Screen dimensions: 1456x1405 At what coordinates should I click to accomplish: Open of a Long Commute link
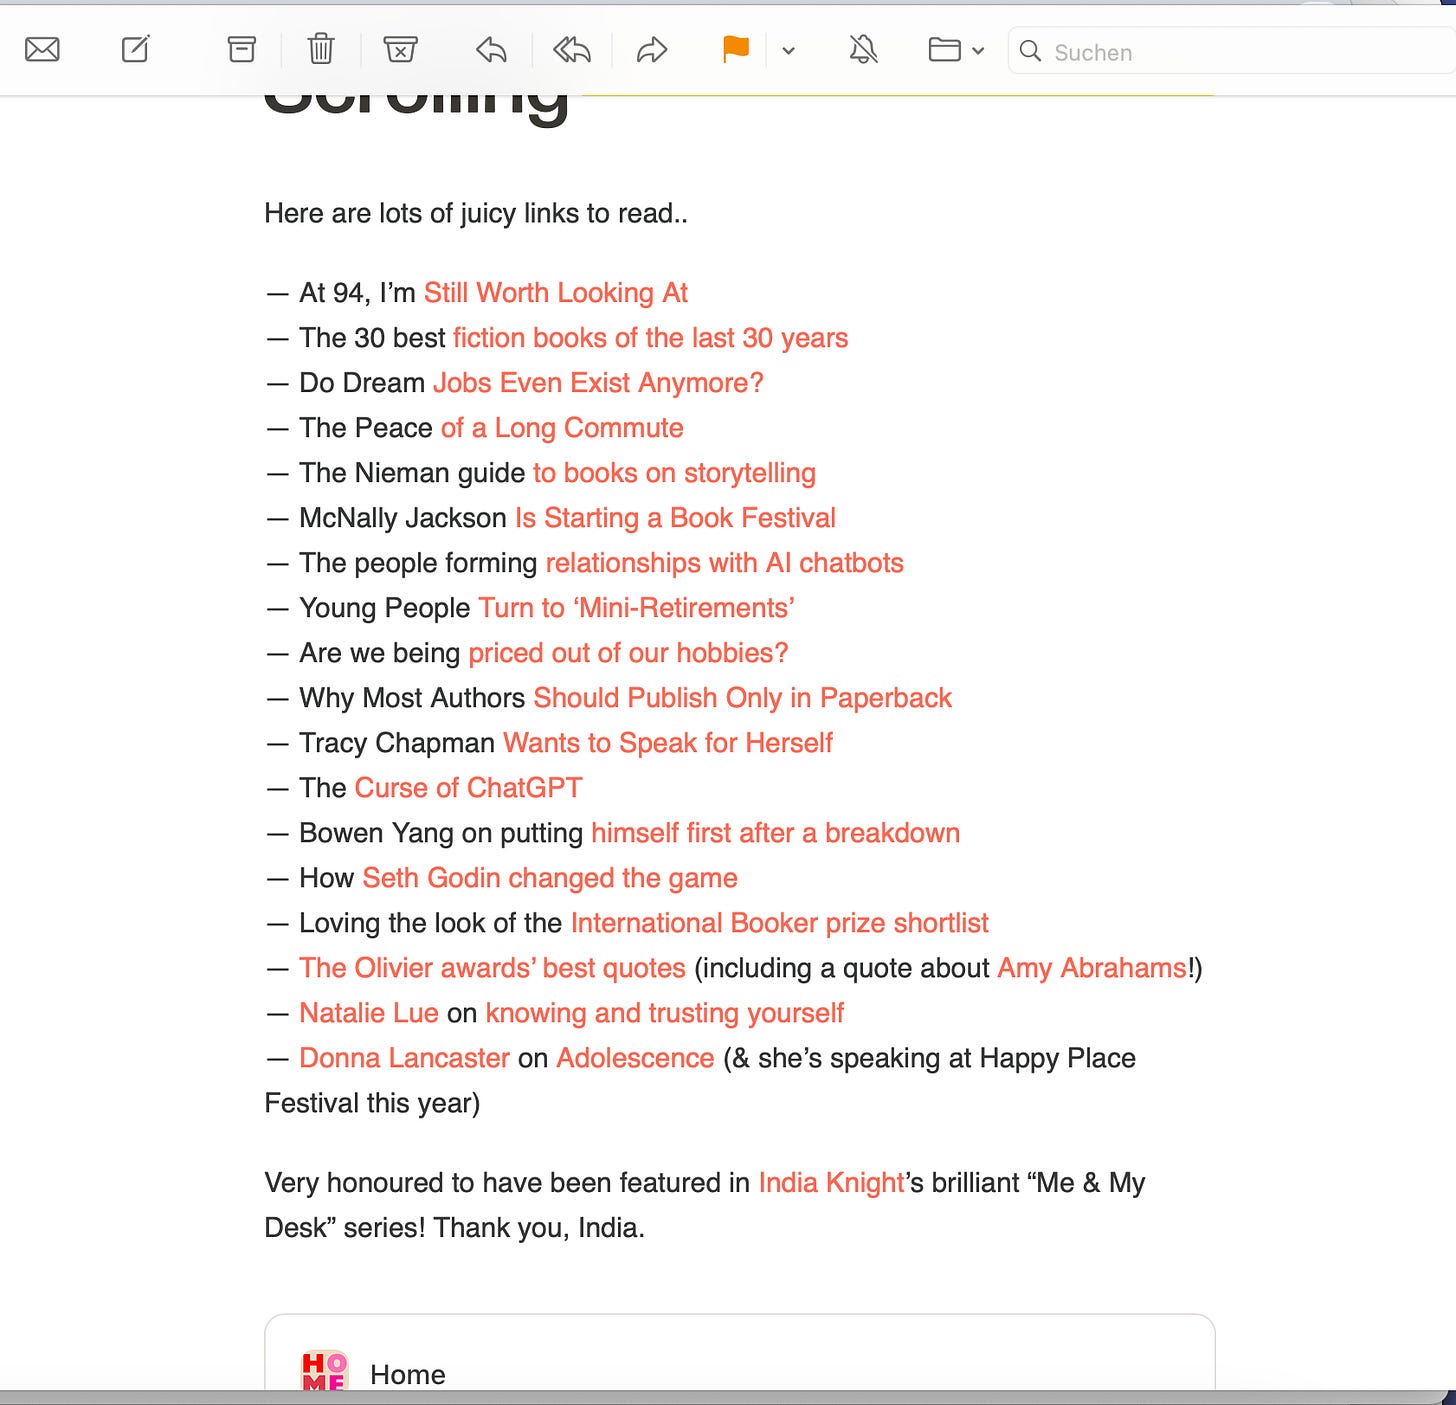pyautogui.click(x=562, y=428)
